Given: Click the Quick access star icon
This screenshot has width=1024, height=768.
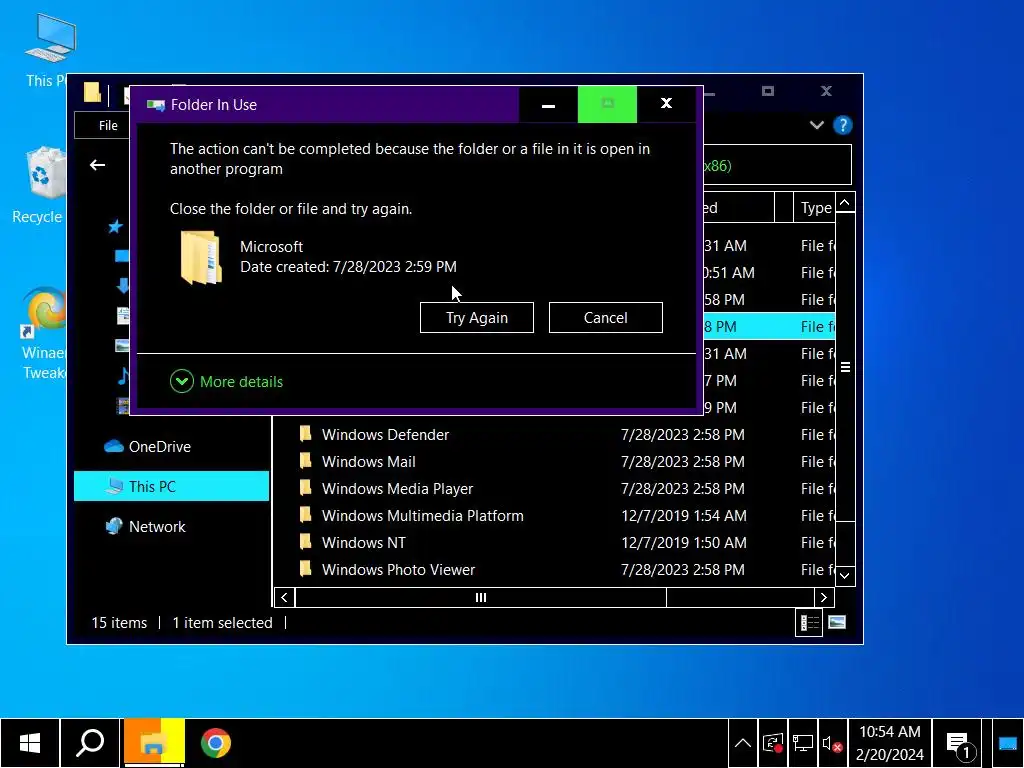Looking at the screenshot, I should 116,227.
